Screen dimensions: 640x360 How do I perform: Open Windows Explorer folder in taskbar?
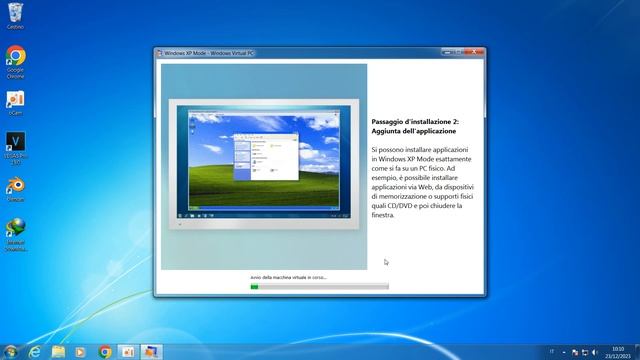tap(58, 352)
